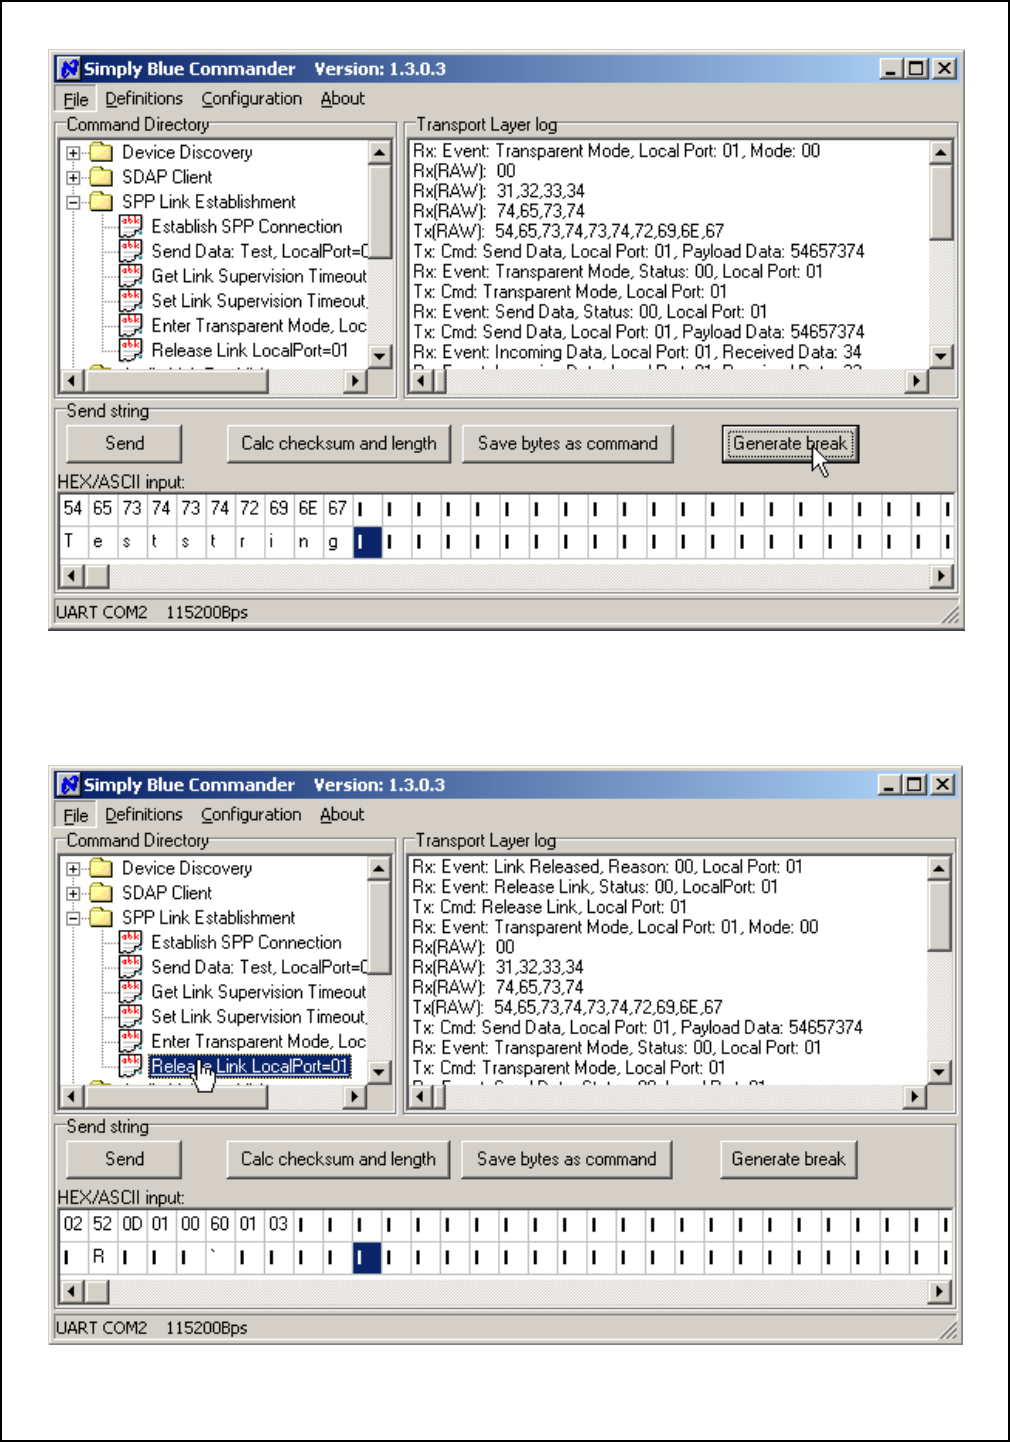Open About menu in lower window
The image size is (1010, 1442).
click(342, 815)
